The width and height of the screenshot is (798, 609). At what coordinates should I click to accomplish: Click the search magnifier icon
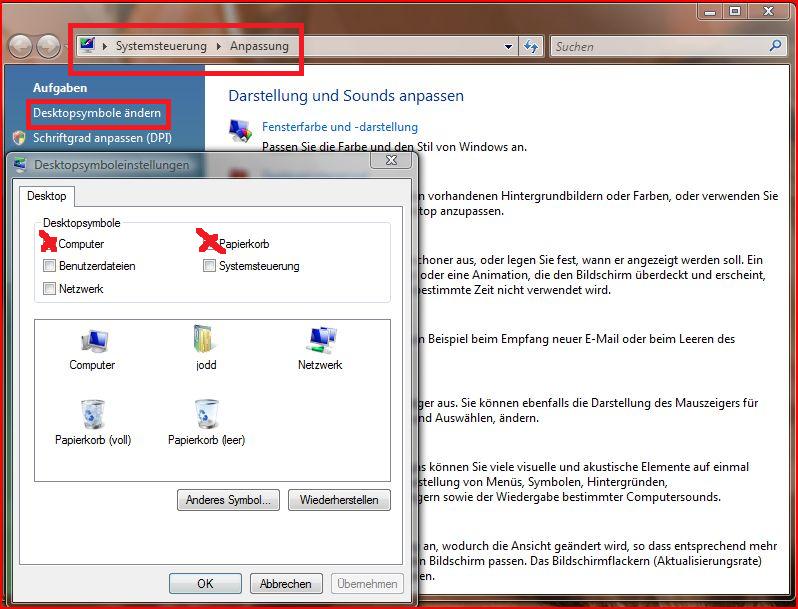(775, 46)
